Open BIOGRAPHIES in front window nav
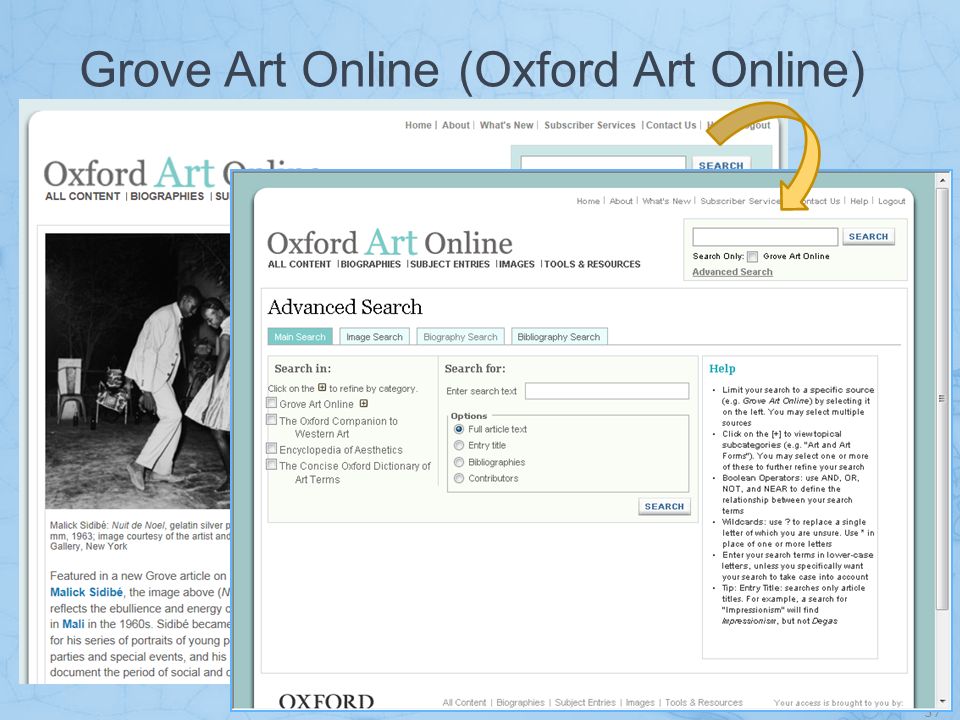 point(370,264)
